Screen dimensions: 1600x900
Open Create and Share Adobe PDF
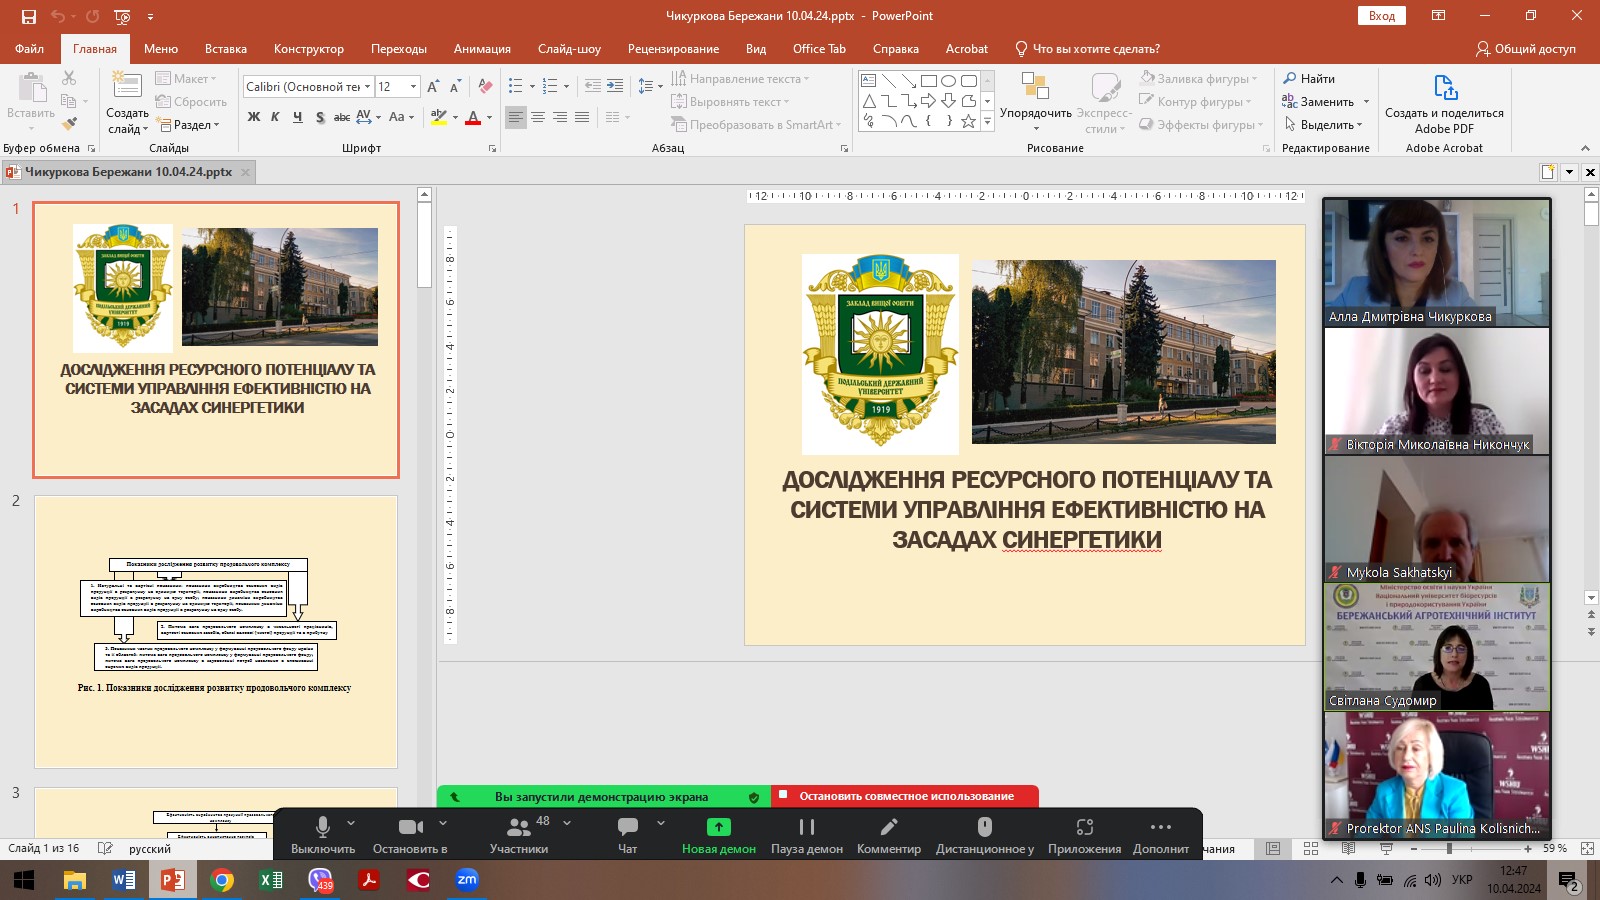tap(1444, 104)
